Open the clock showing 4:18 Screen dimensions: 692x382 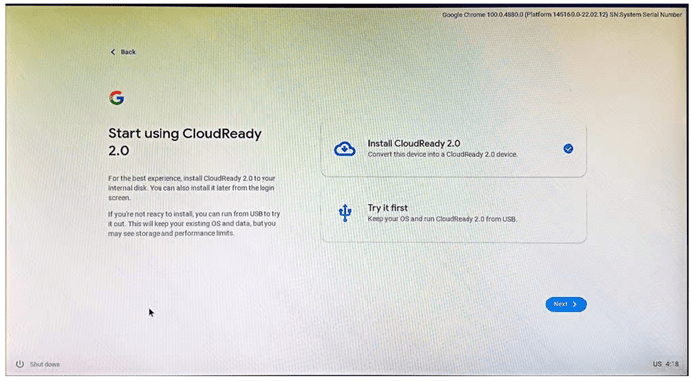(672, 364)
